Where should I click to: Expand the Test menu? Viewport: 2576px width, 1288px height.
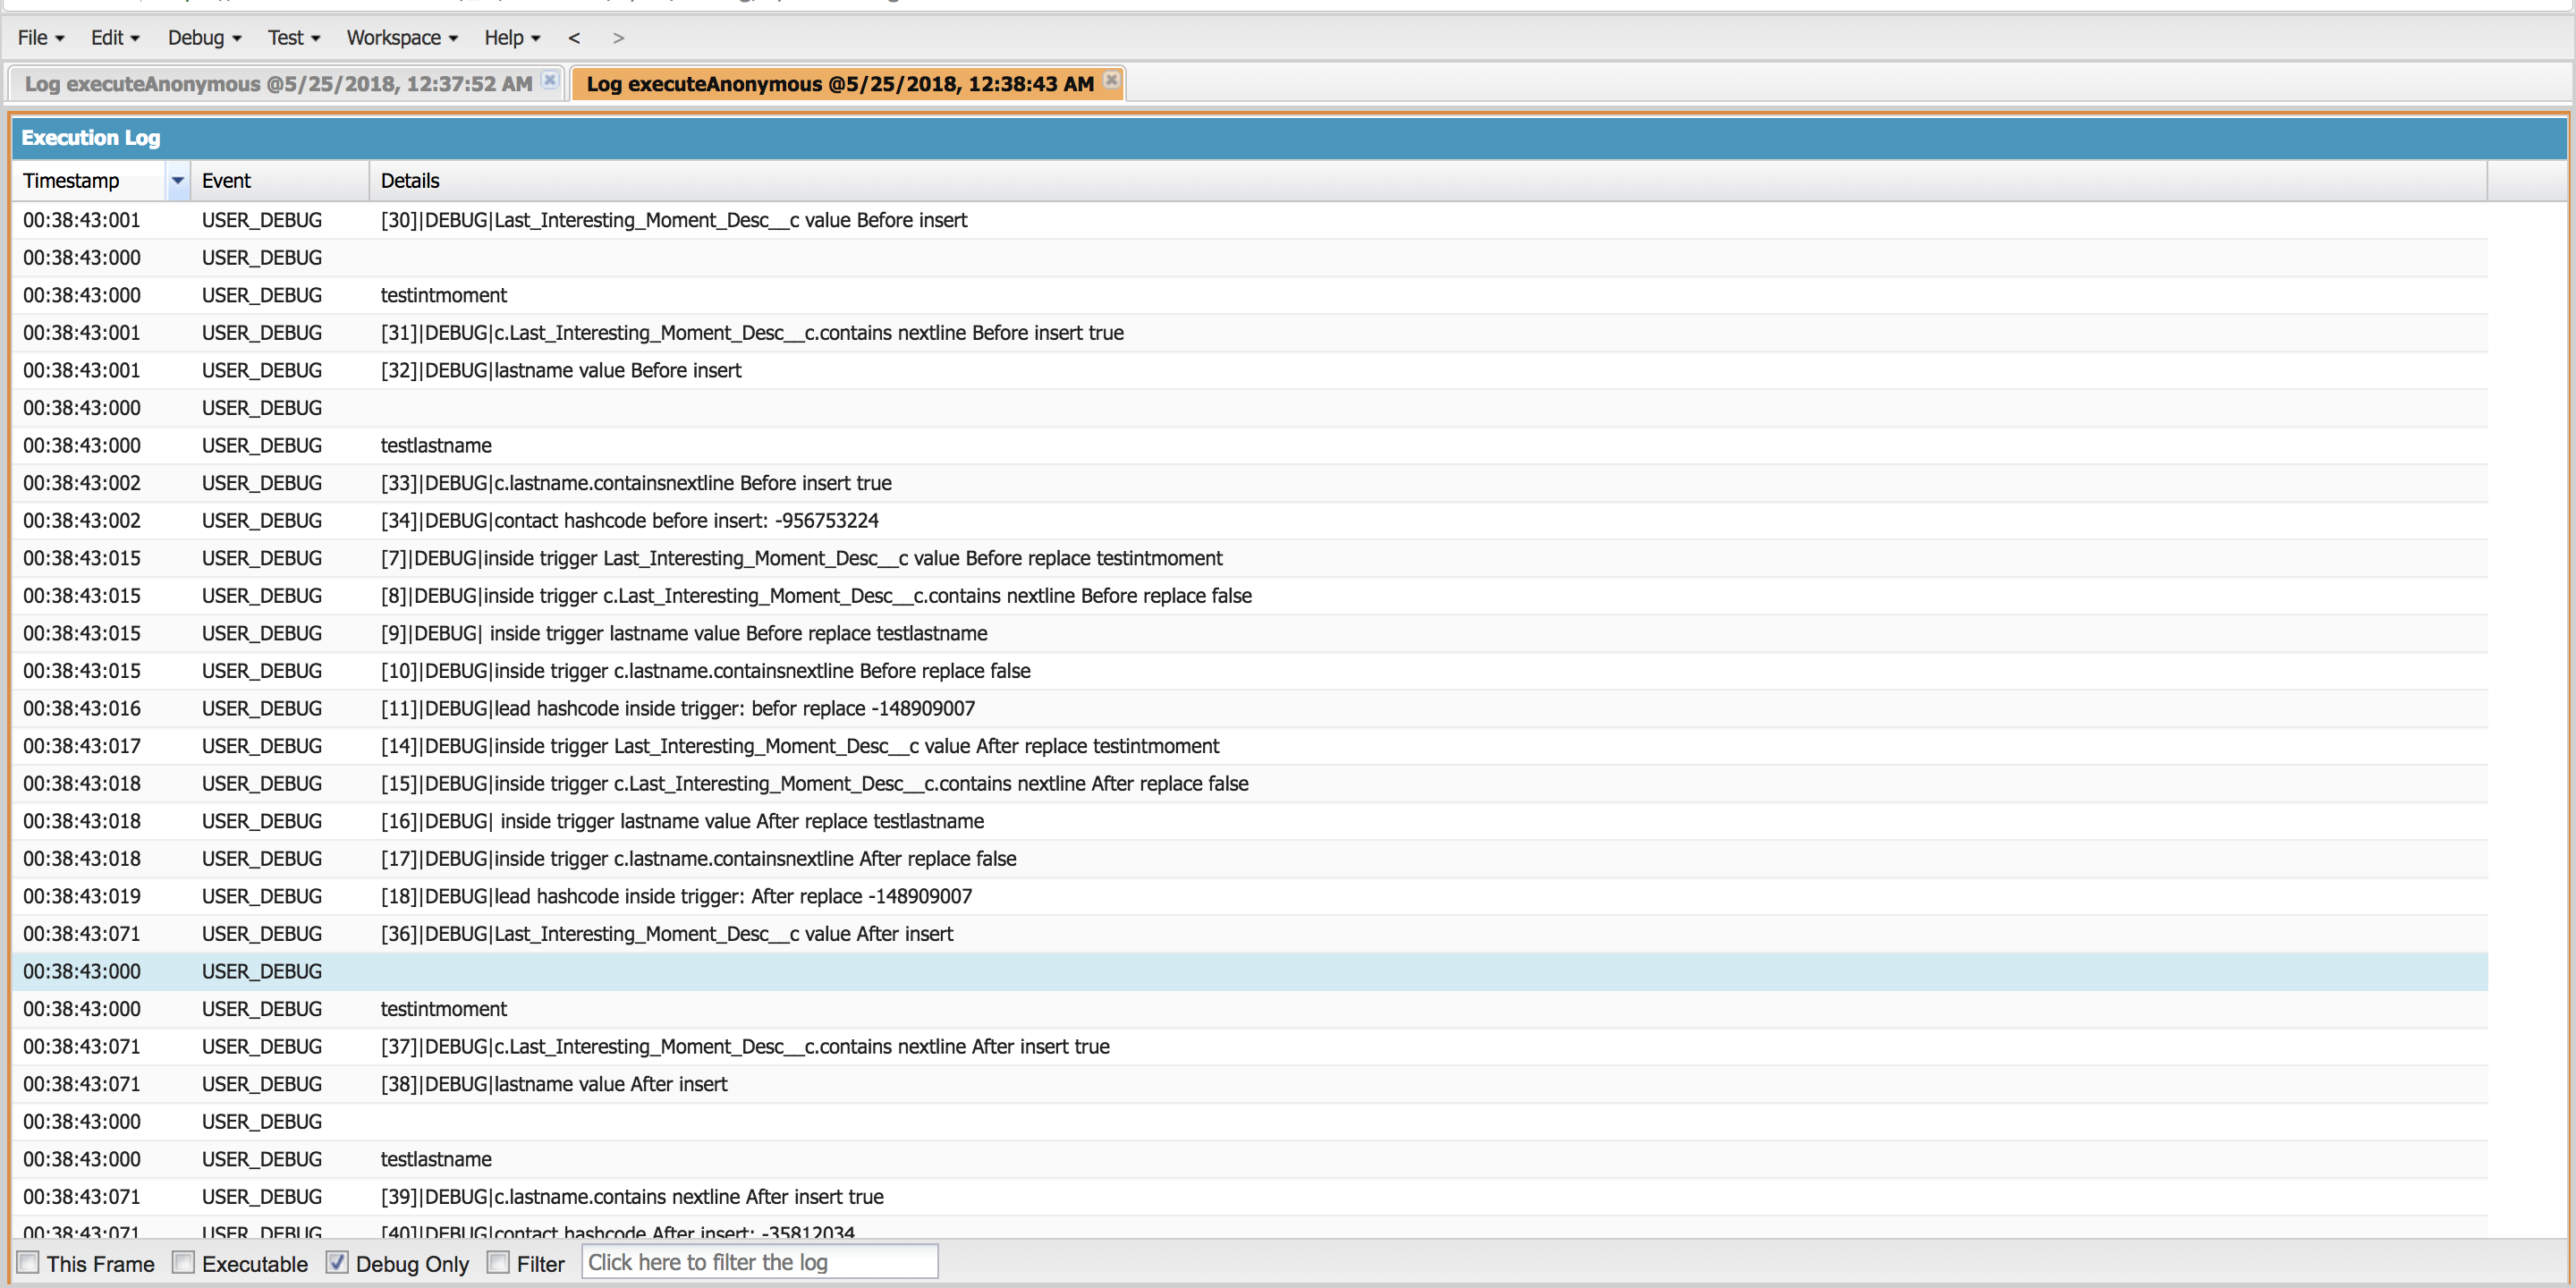click(293, 38)
